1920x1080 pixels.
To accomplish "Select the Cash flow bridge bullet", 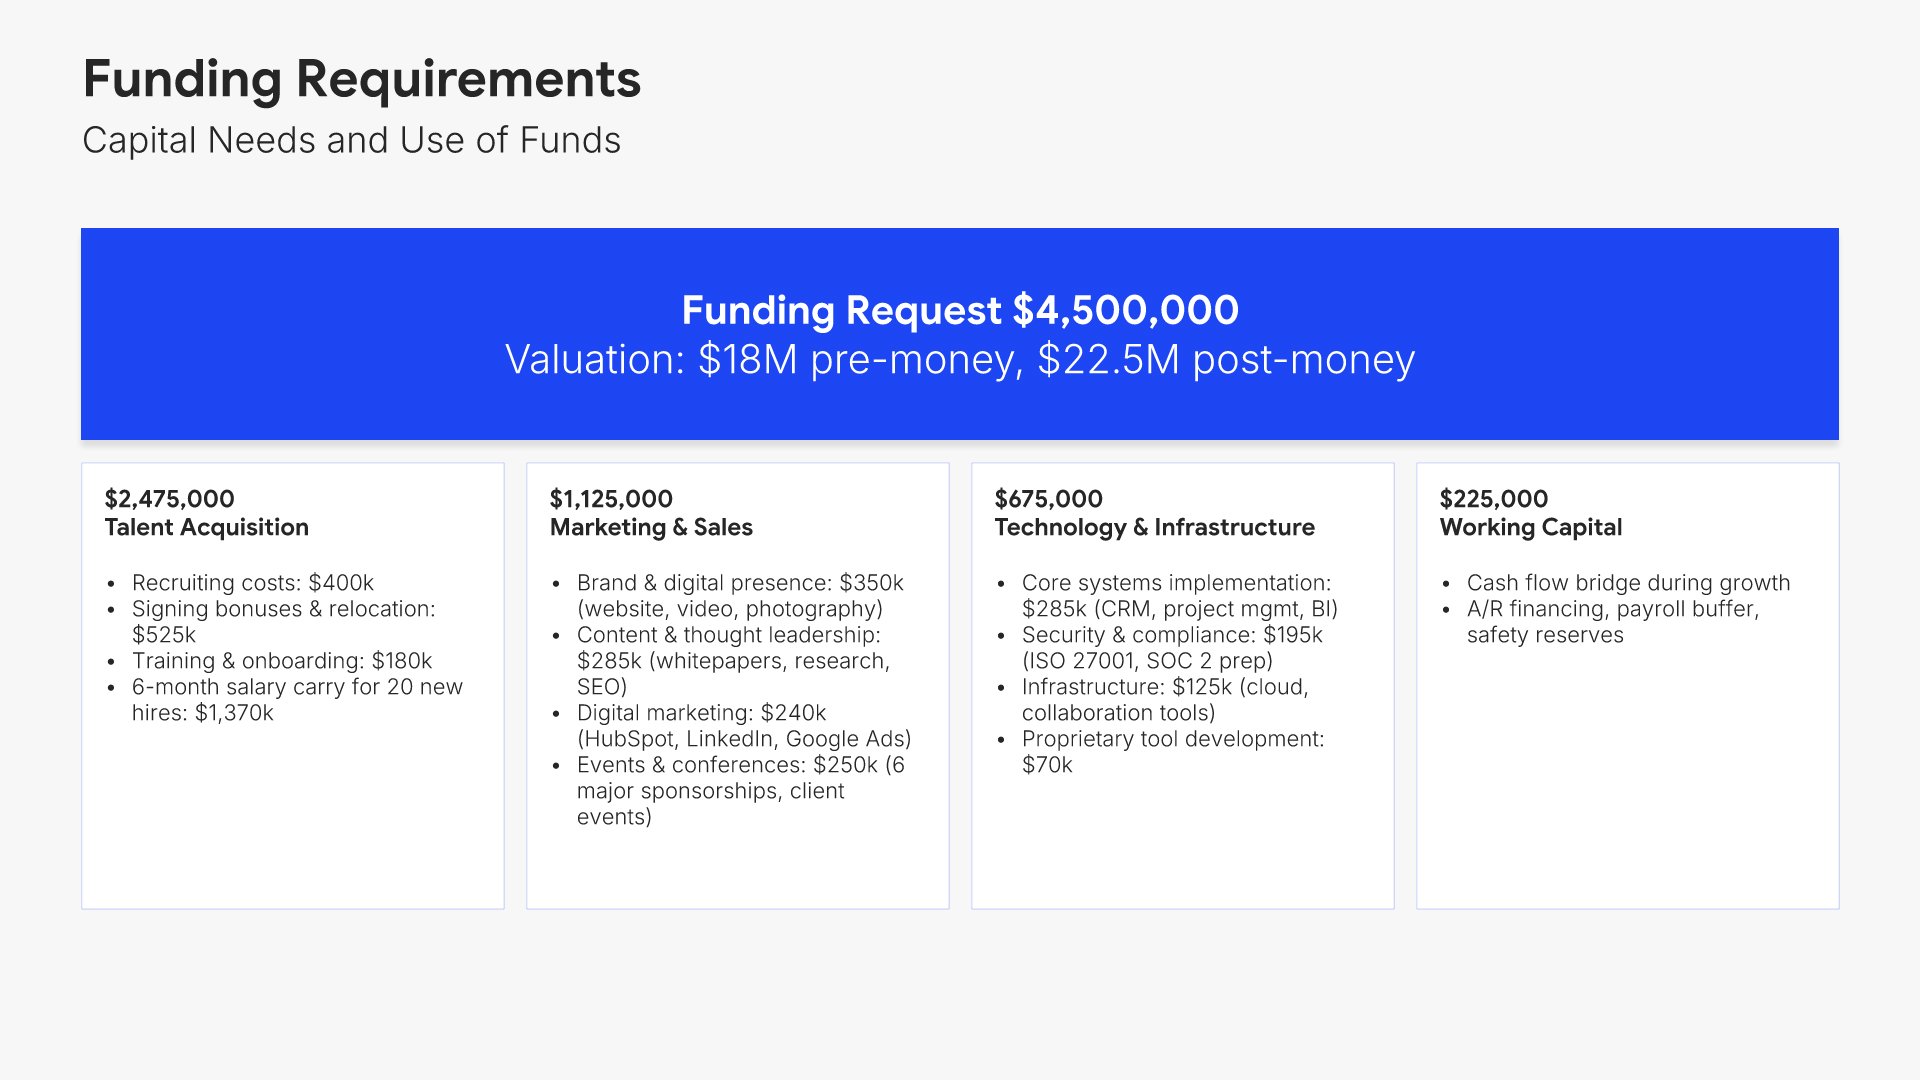I will pyautogui.click(x=1628, y=583).
